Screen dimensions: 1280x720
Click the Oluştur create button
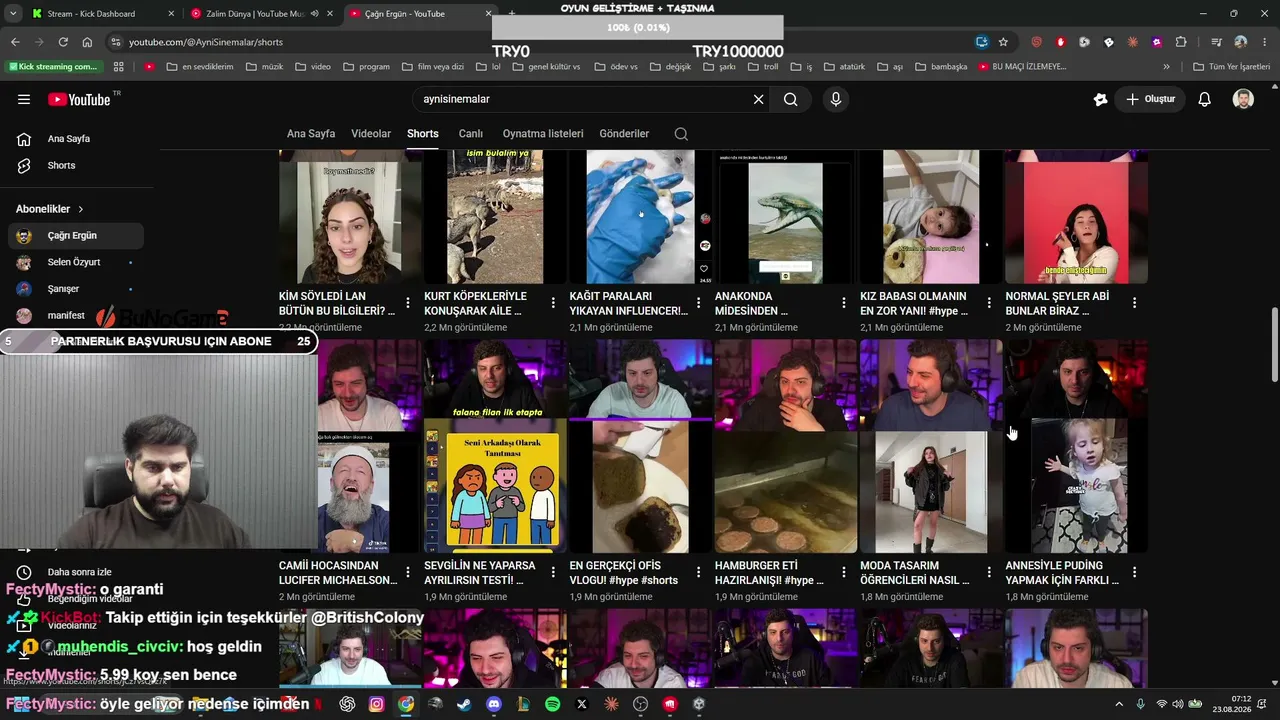tap(1150, 99)
